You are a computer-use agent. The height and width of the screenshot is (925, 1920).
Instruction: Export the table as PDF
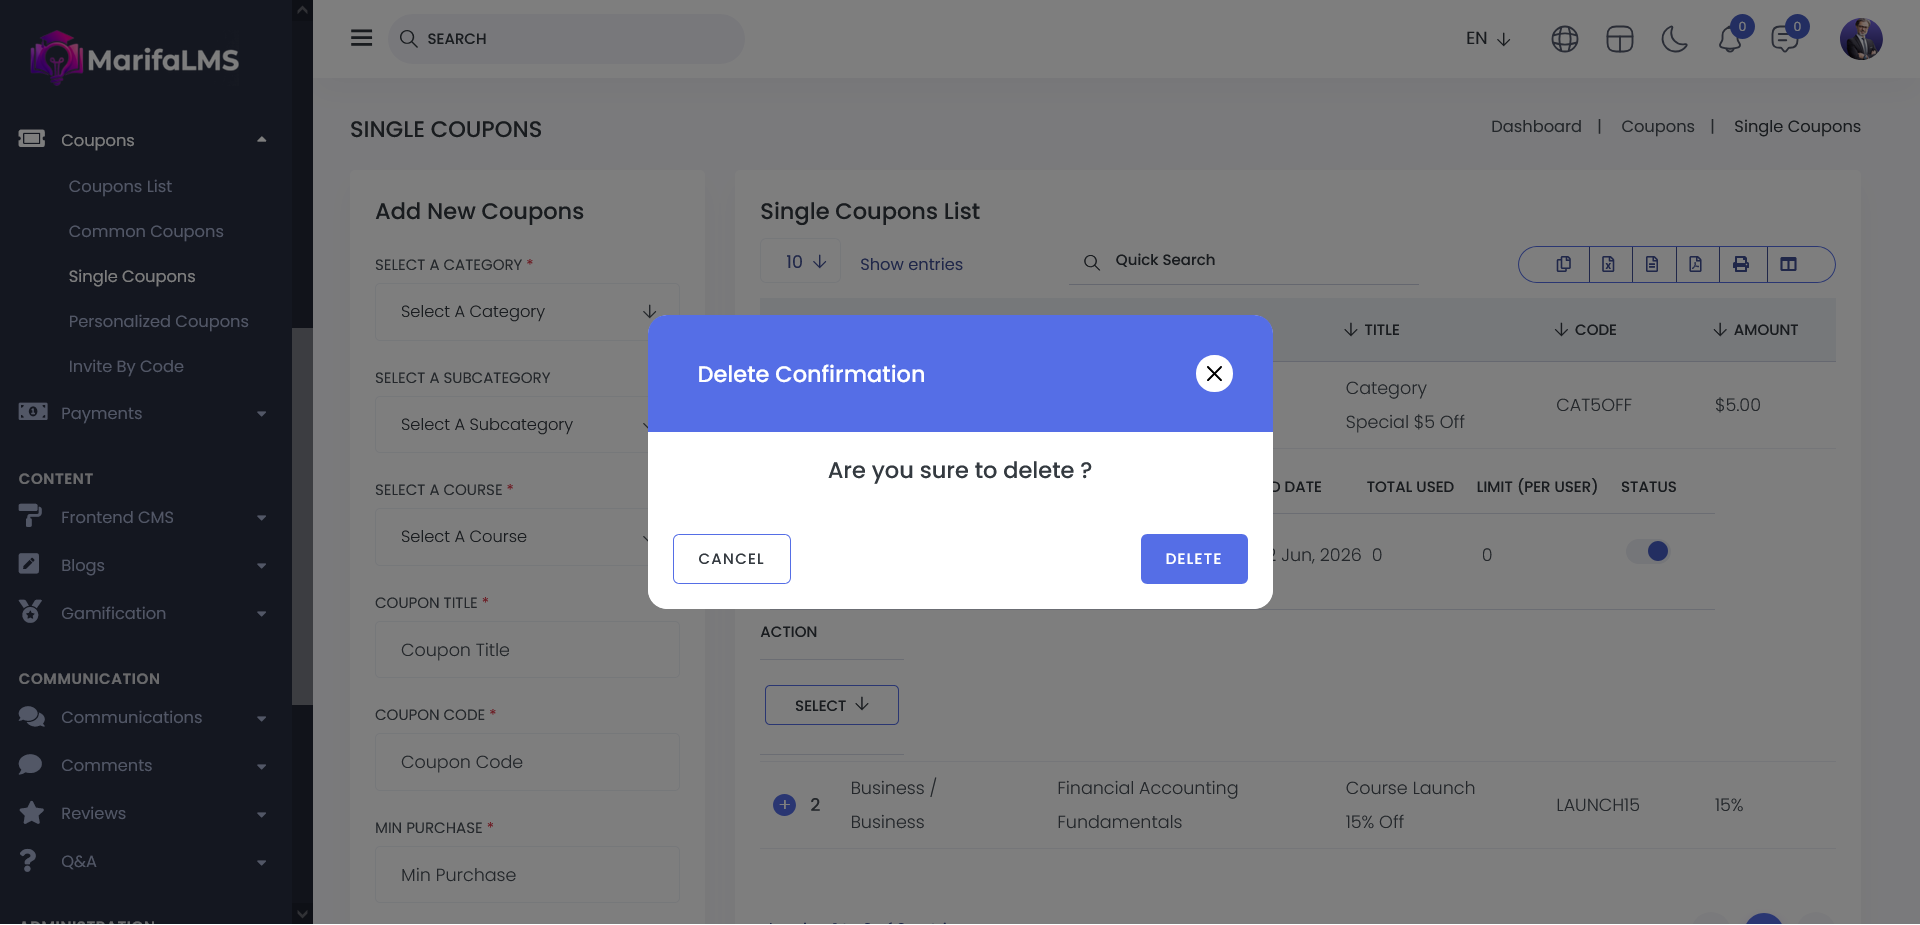(1696, 264)
